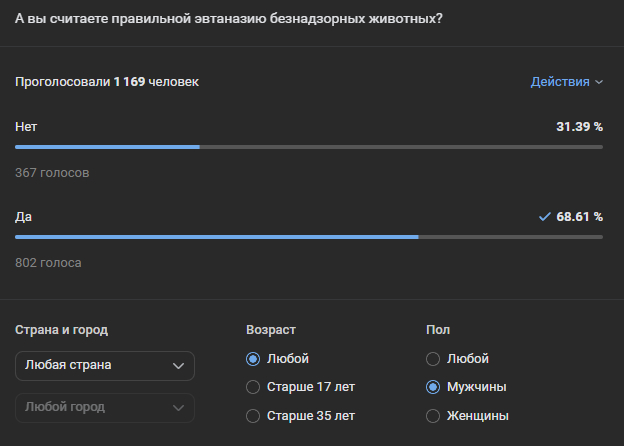
Task: Click the checkmark icon beside 68.61 %
Action: [544, 216]
